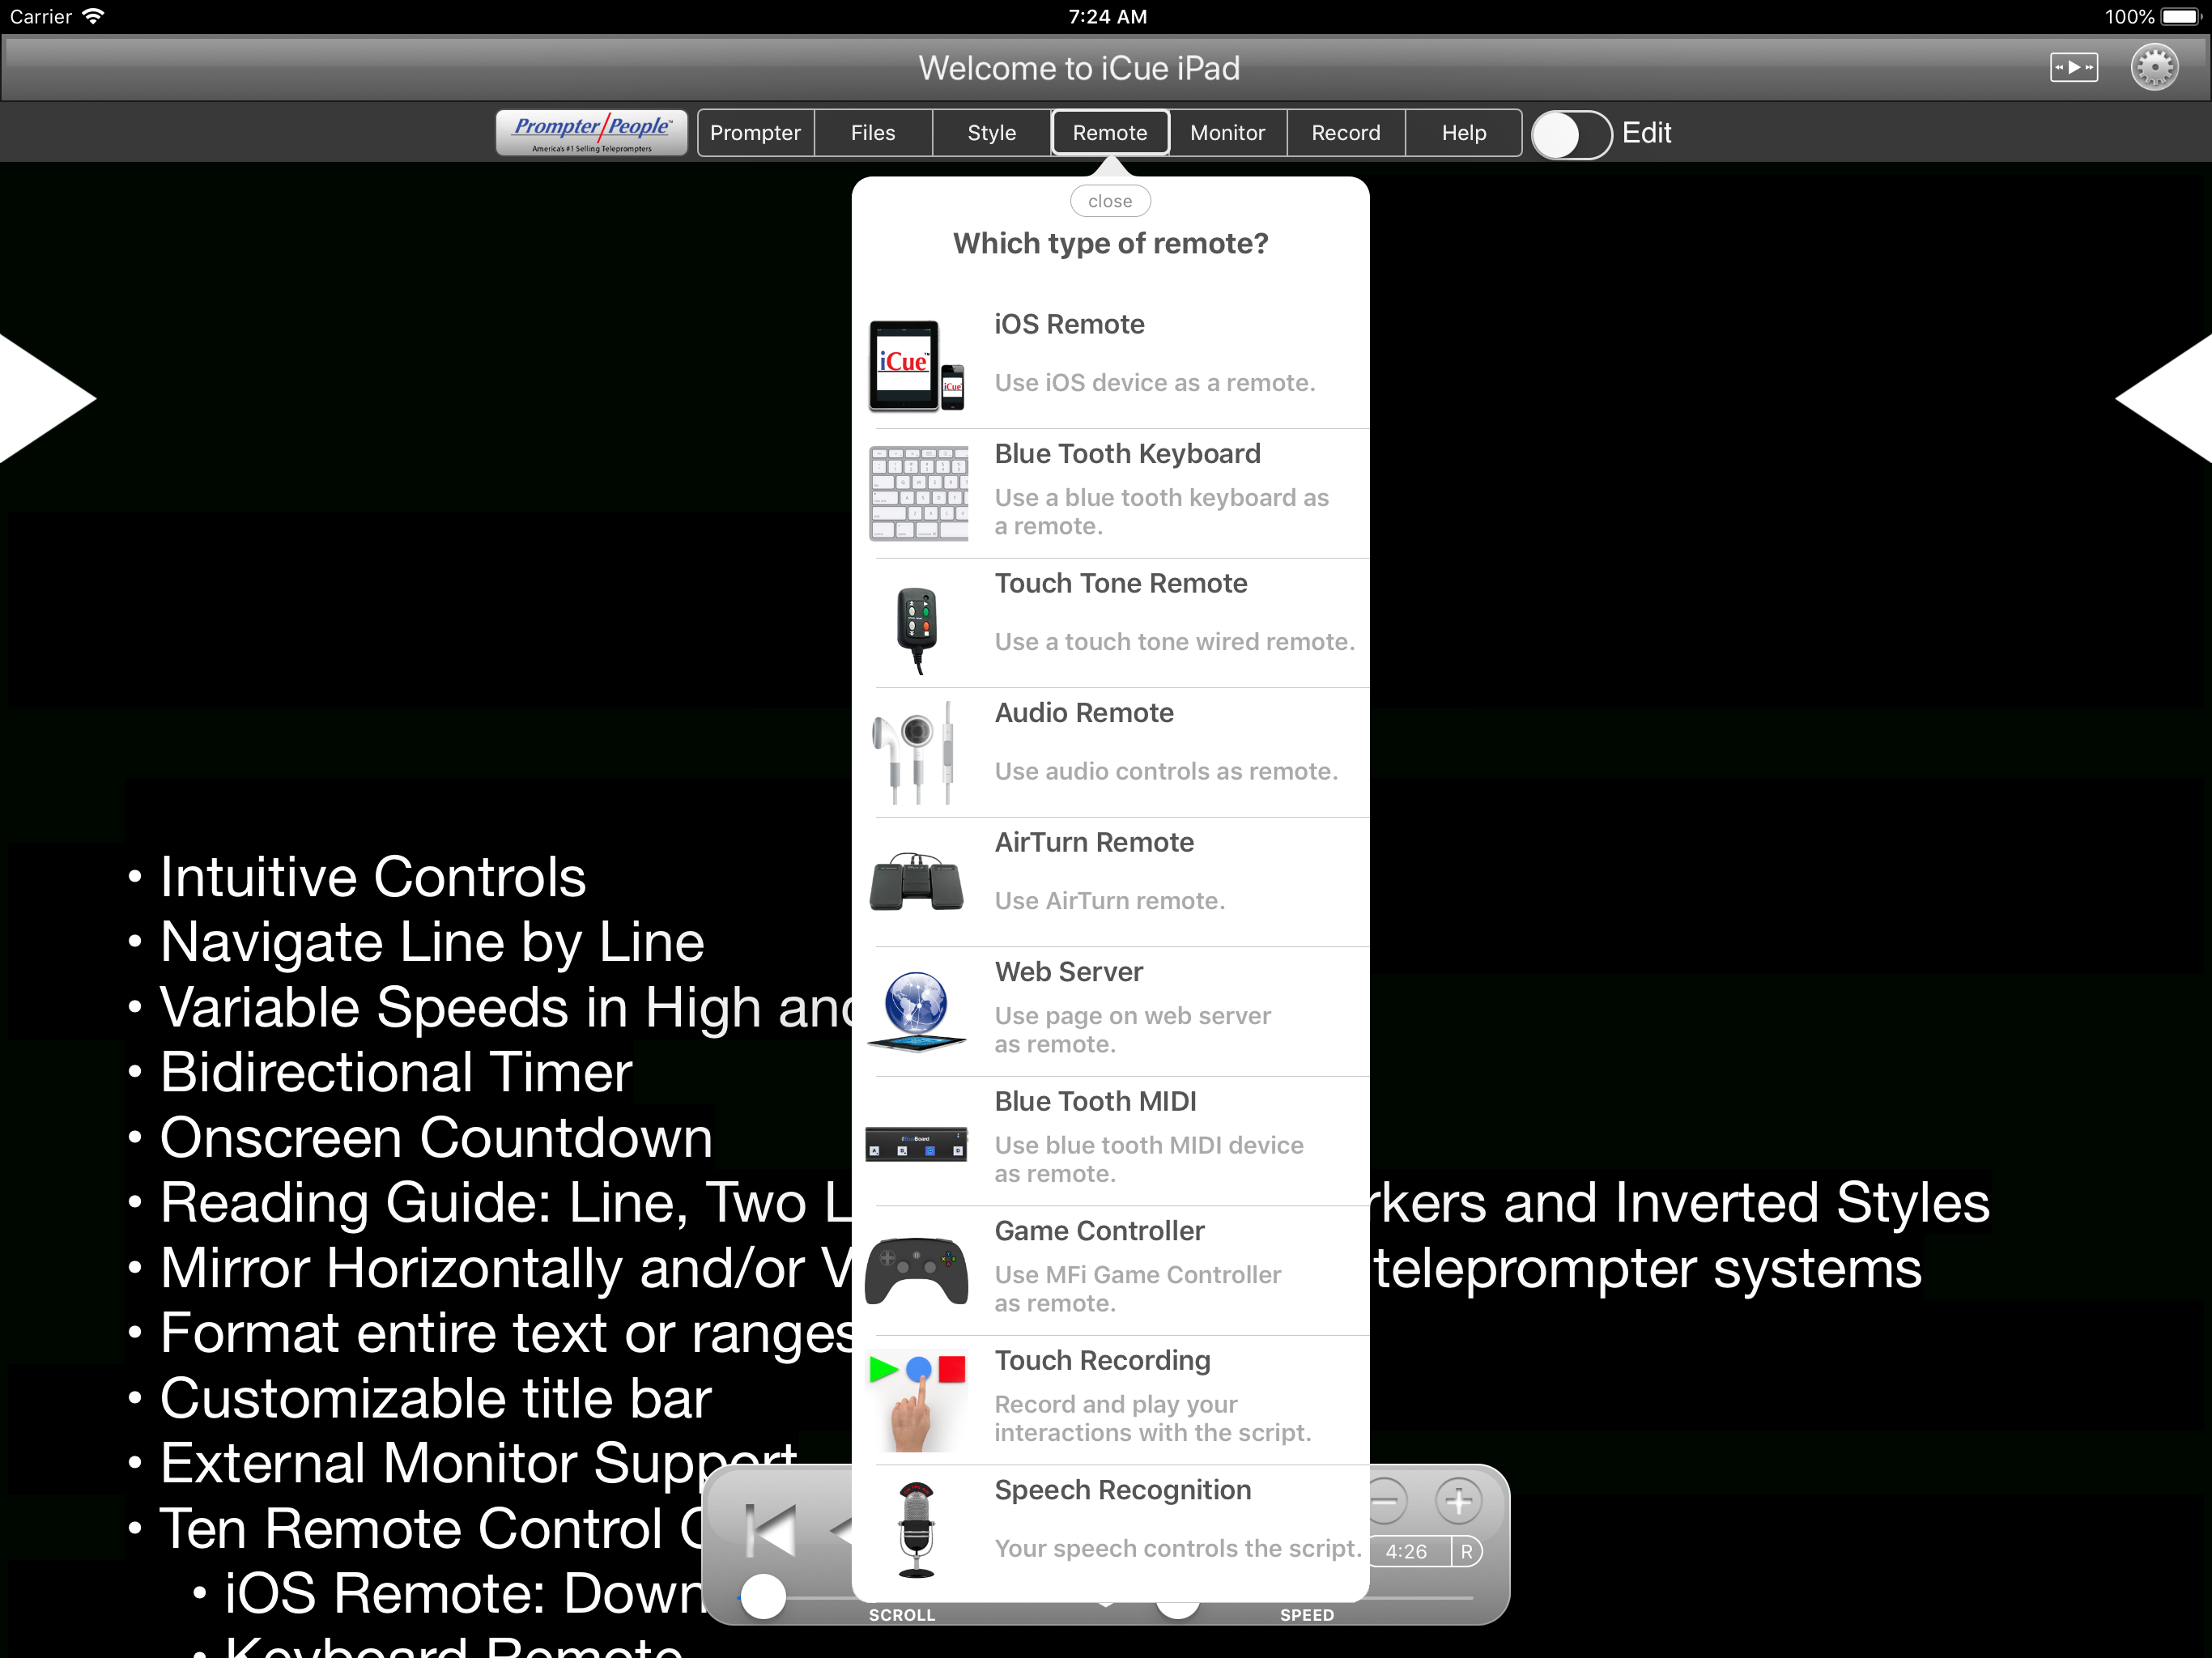
Task: Click the scroll slider knob
Action: 764,1596
